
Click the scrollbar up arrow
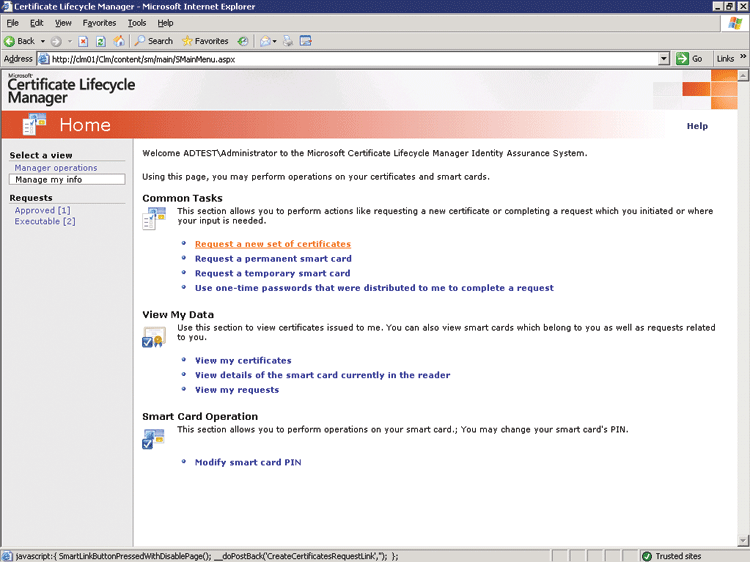[743, 75]
